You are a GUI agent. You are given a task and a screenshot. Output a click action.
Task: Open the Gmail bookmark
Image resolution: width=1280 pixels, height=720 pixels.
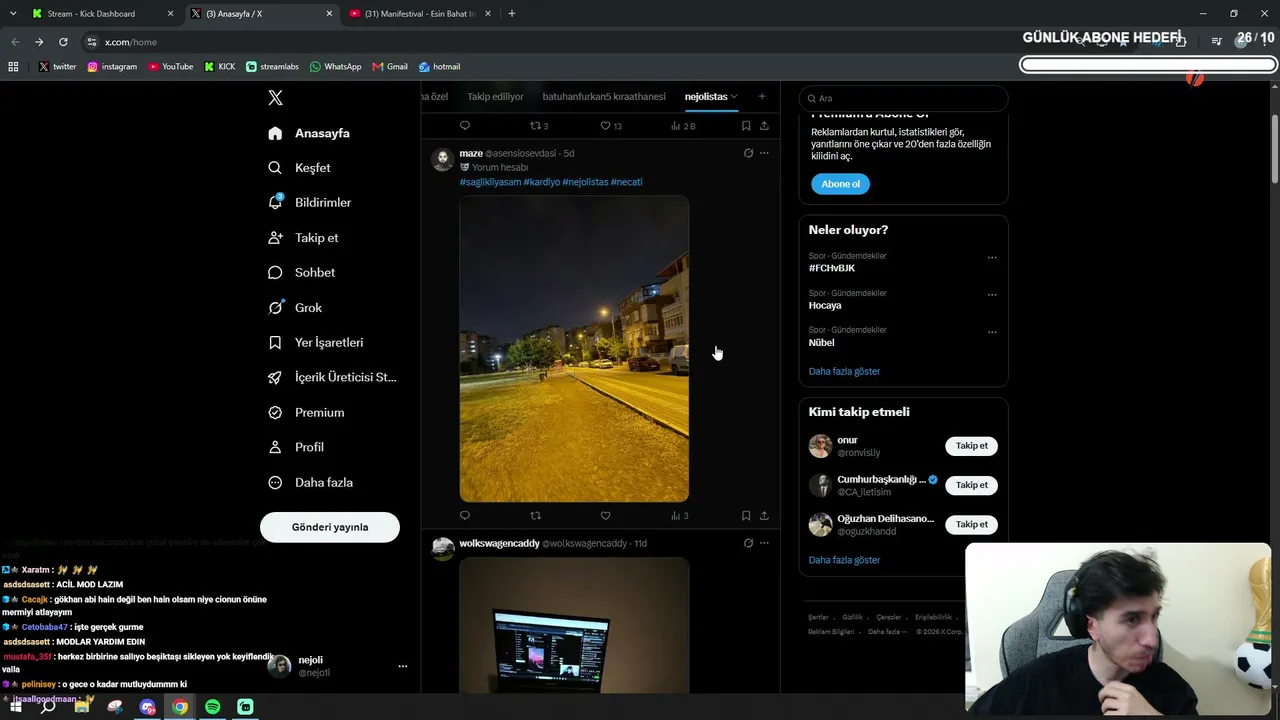point(390,67)
